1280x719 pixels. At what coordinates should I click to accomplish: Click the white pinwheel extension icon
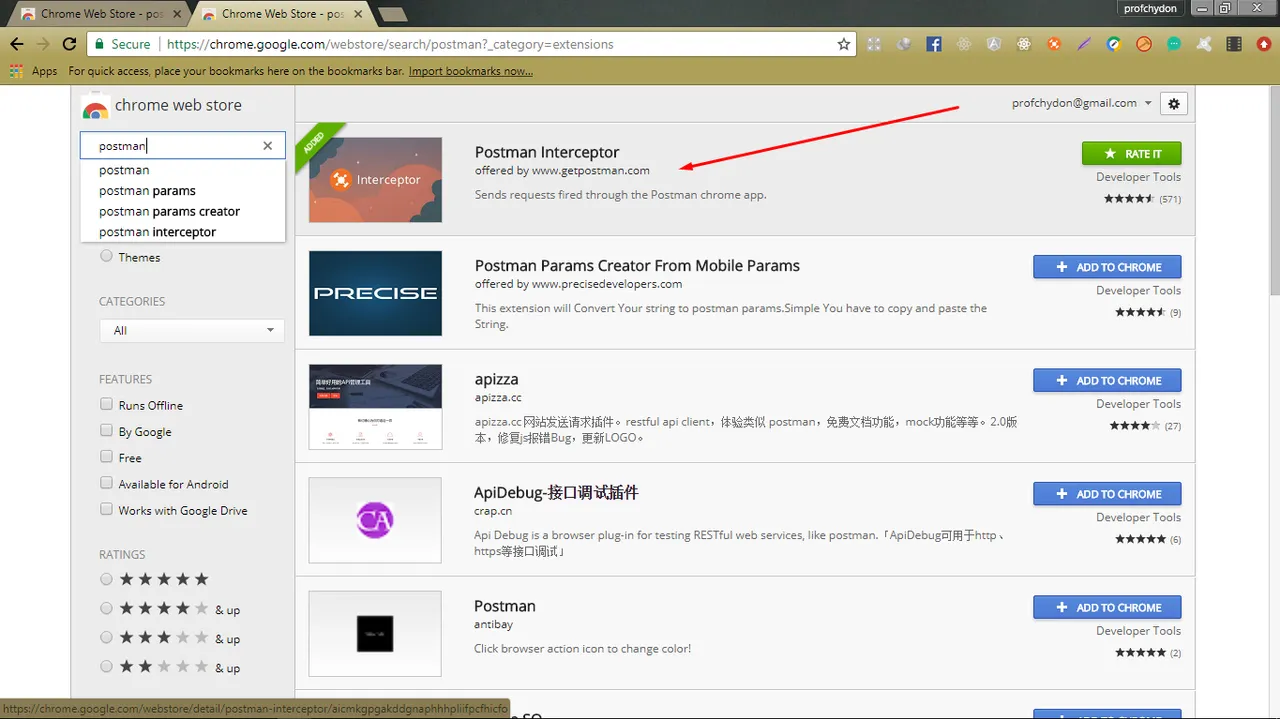pos(1204,44)
